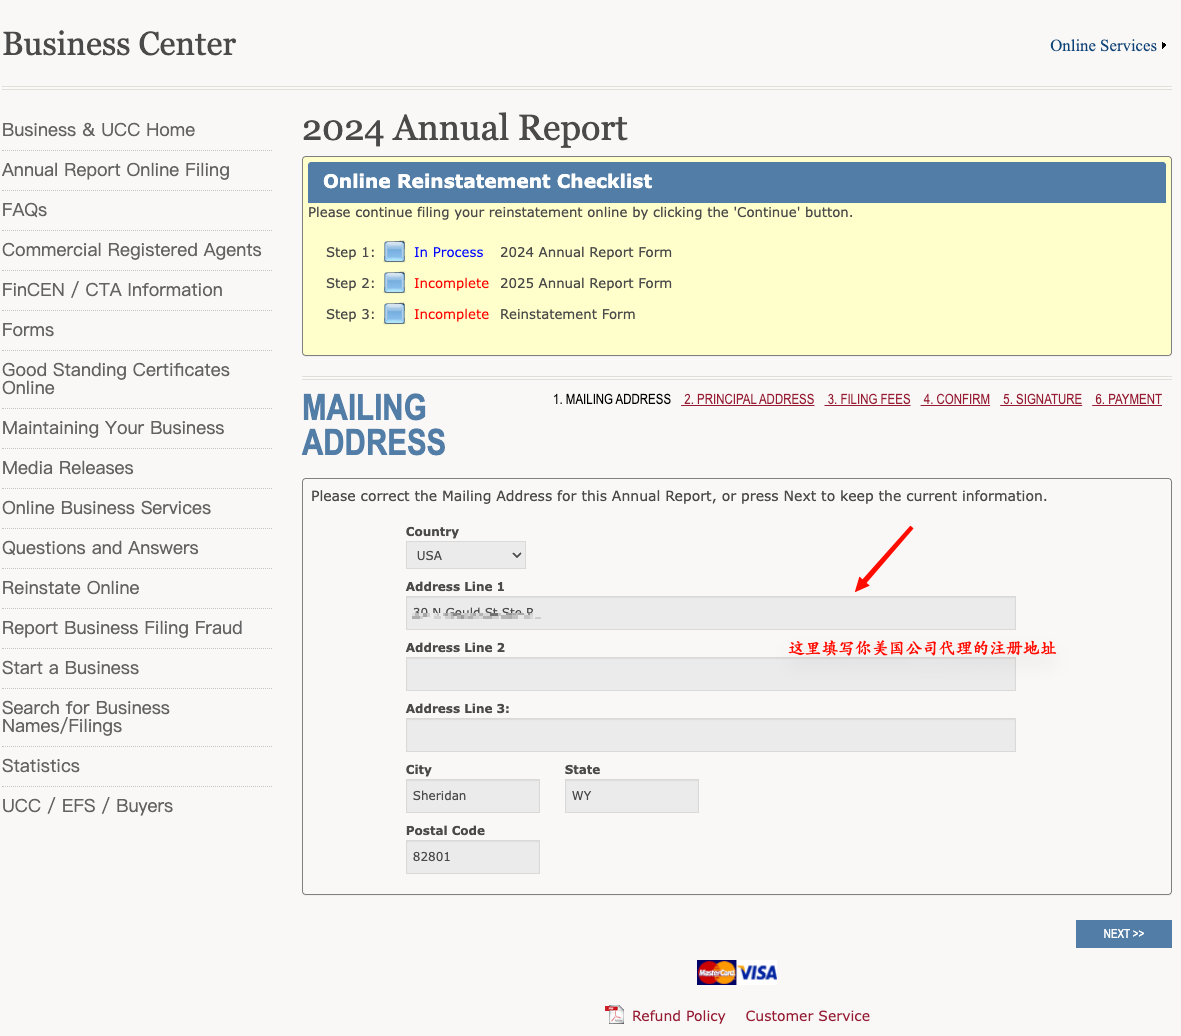Click the MasterCard logo
1181x1036 pixels.
coord(716,973)
